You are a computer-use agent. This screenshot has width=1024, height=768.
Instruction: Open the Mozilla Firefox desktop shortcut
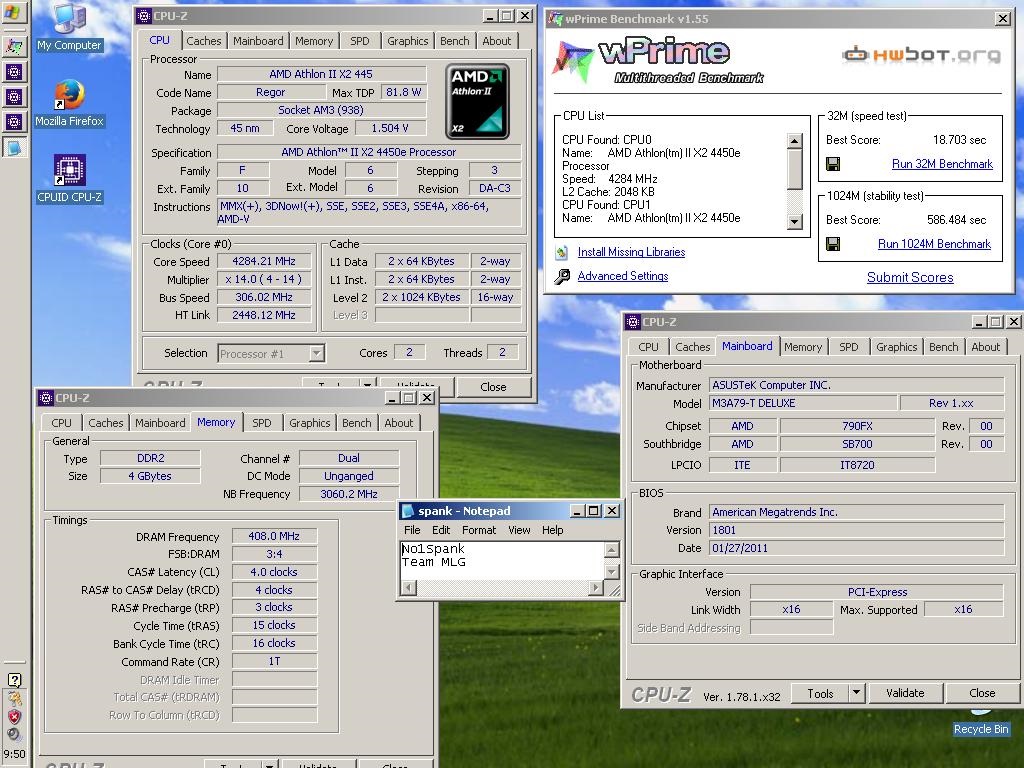(x=69, y=103)
